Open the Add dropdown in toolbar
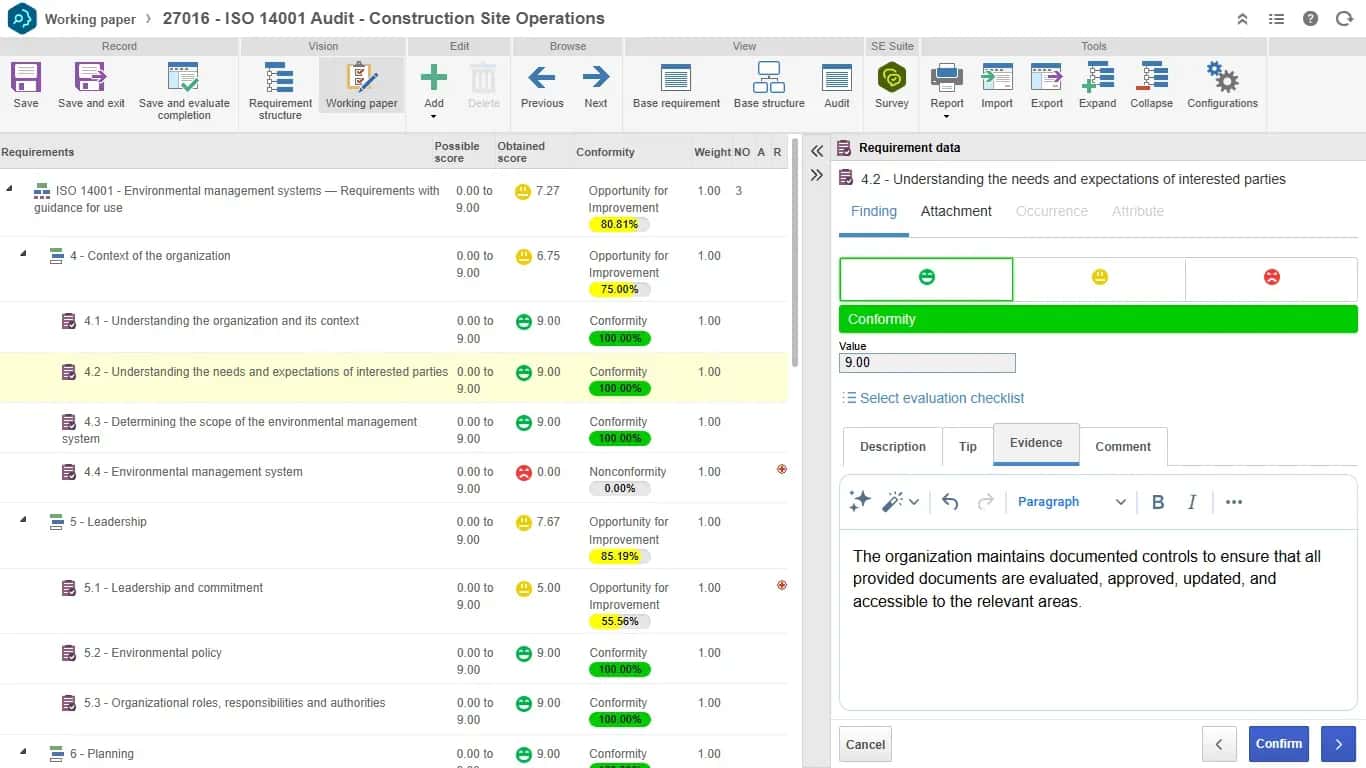This screenshot has width=1366, height=768. (x=434, y=116)
